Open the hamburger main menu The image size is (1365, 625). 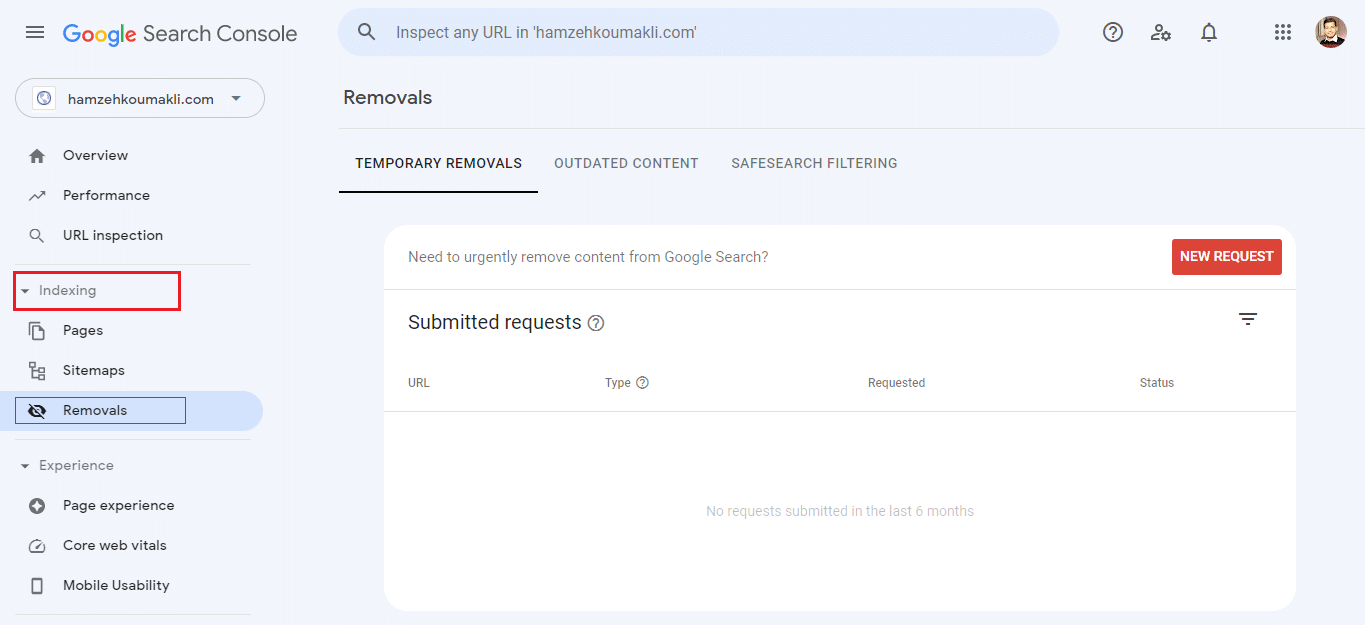click(35, 32)
